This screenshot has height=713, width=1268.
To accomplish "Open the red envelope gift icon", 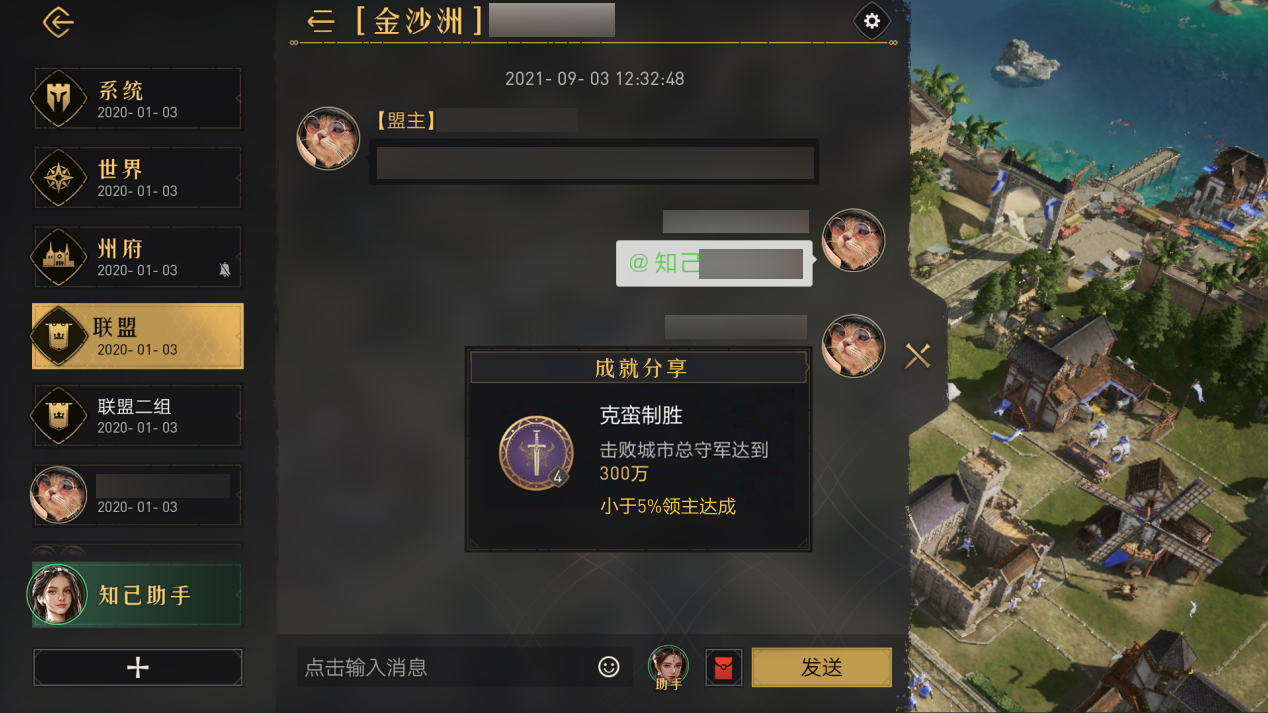I will [723, 668].
